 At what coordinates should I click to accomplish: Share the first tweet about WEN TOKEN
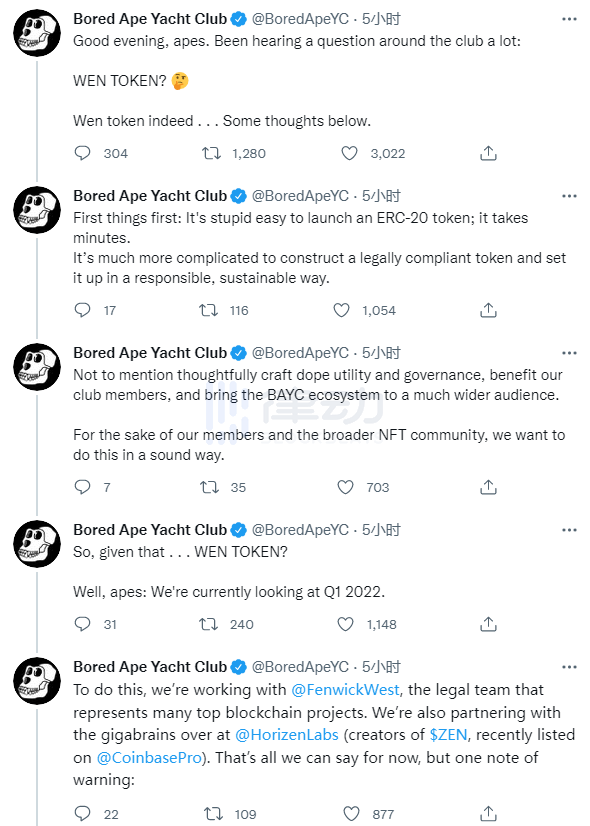click(x=488, y=153)
